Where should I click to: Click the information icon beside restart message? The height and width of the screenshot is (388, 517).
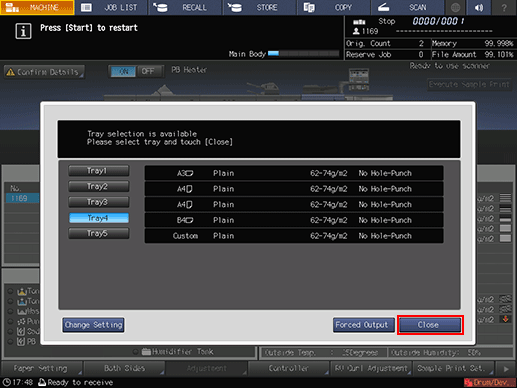click(23, 31)
